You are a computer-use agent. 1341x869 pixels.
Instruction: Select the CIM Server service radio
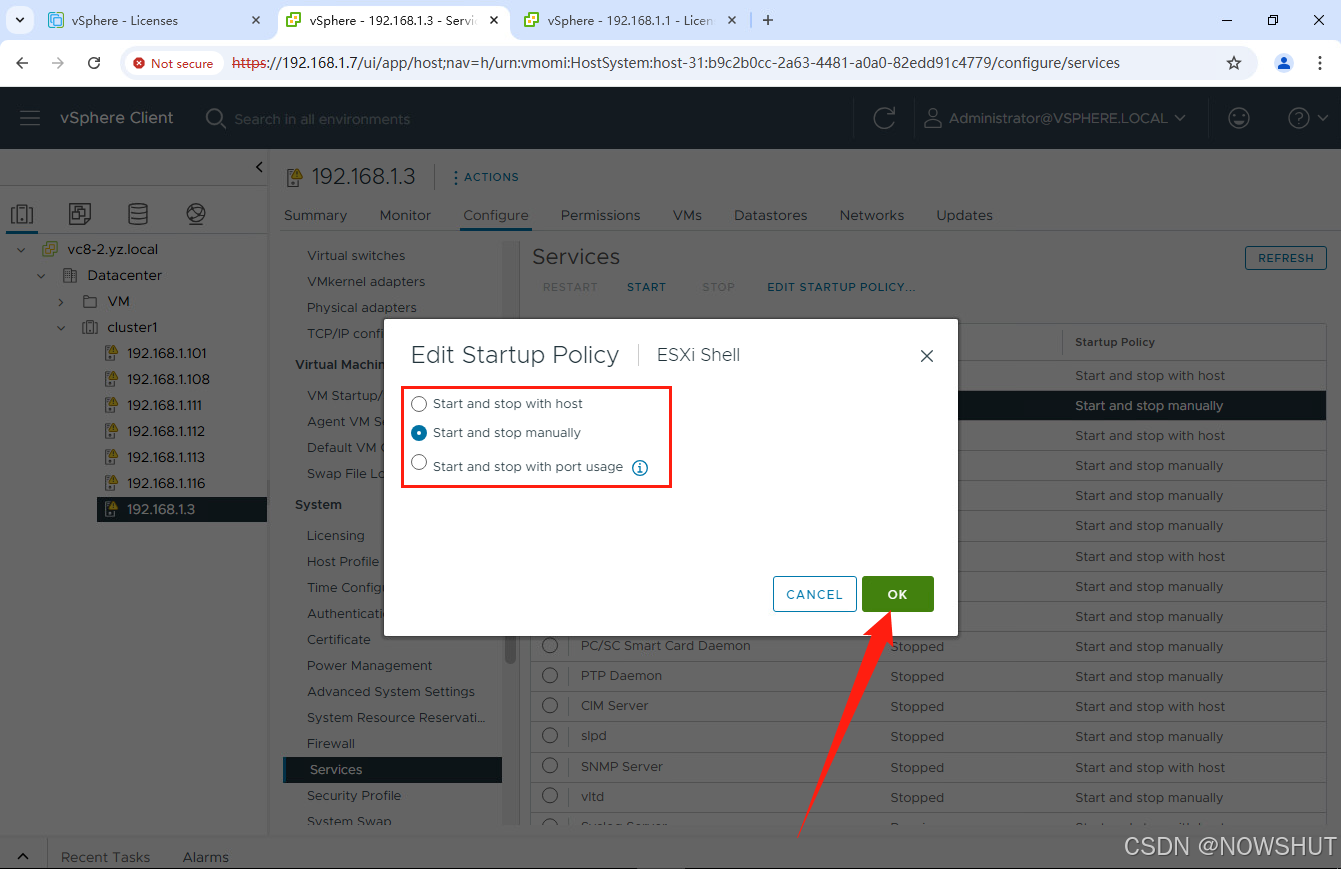549,706
